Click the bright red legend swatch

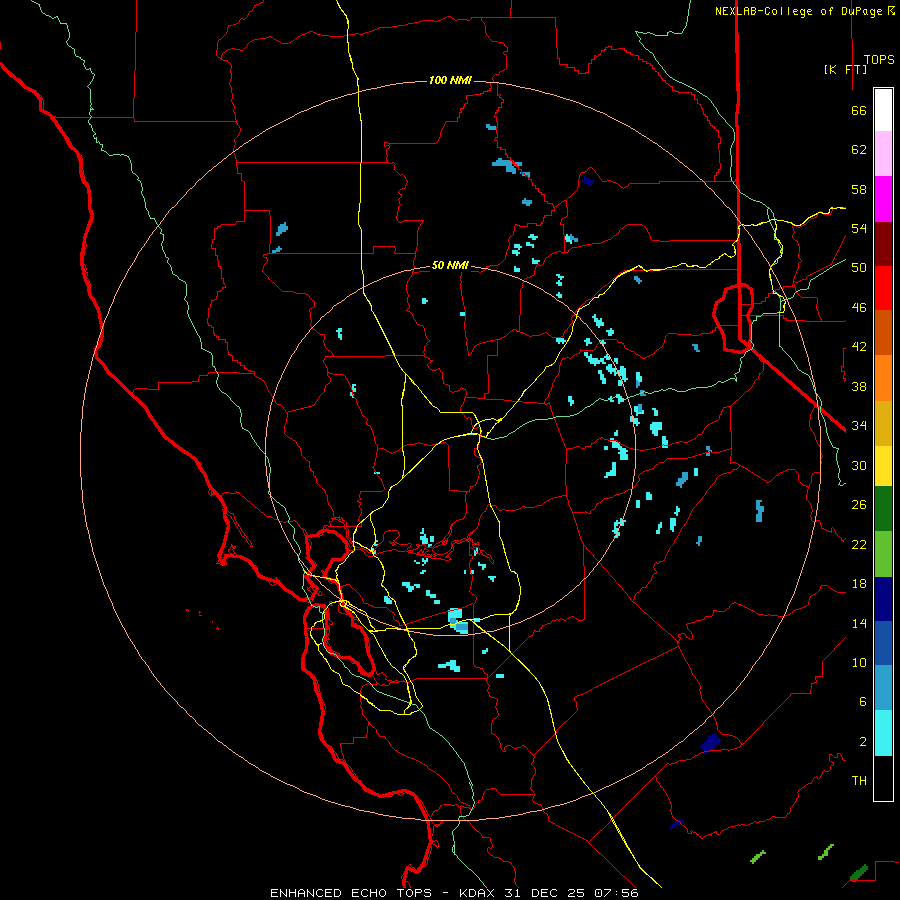[x=883, y=288]
